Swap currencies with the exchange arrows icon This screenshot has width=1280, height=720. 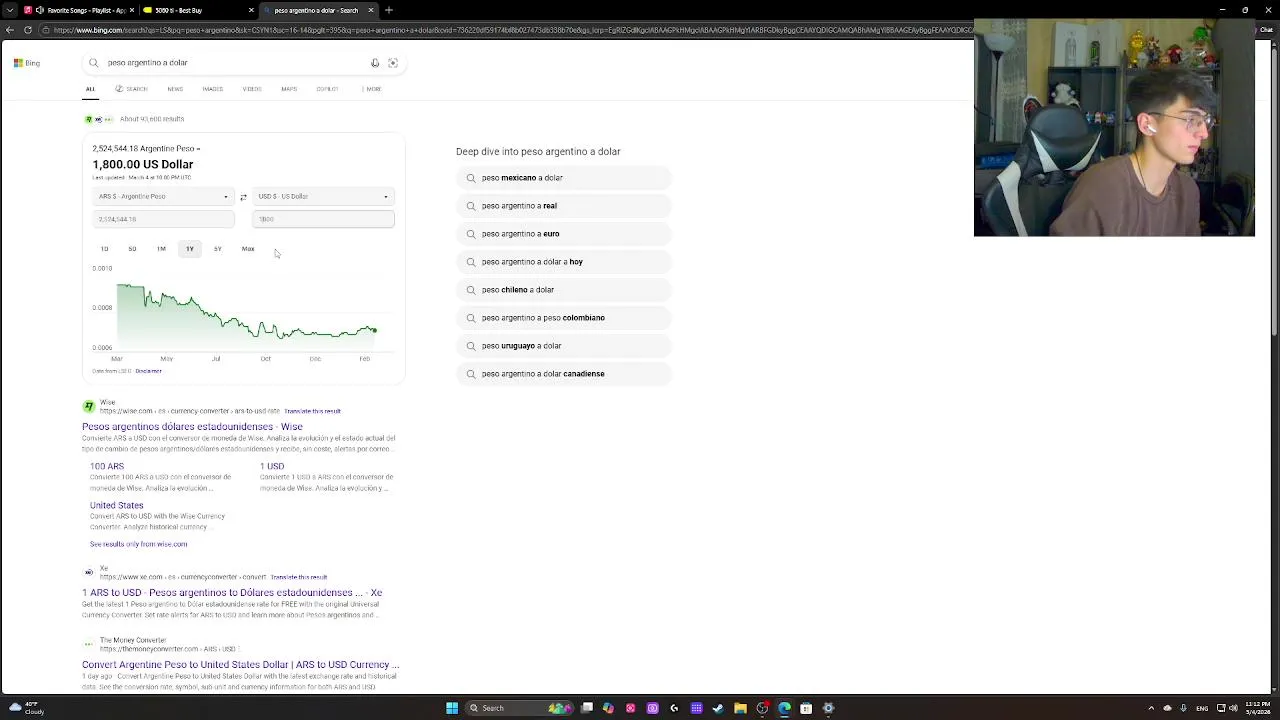[243, 197]
